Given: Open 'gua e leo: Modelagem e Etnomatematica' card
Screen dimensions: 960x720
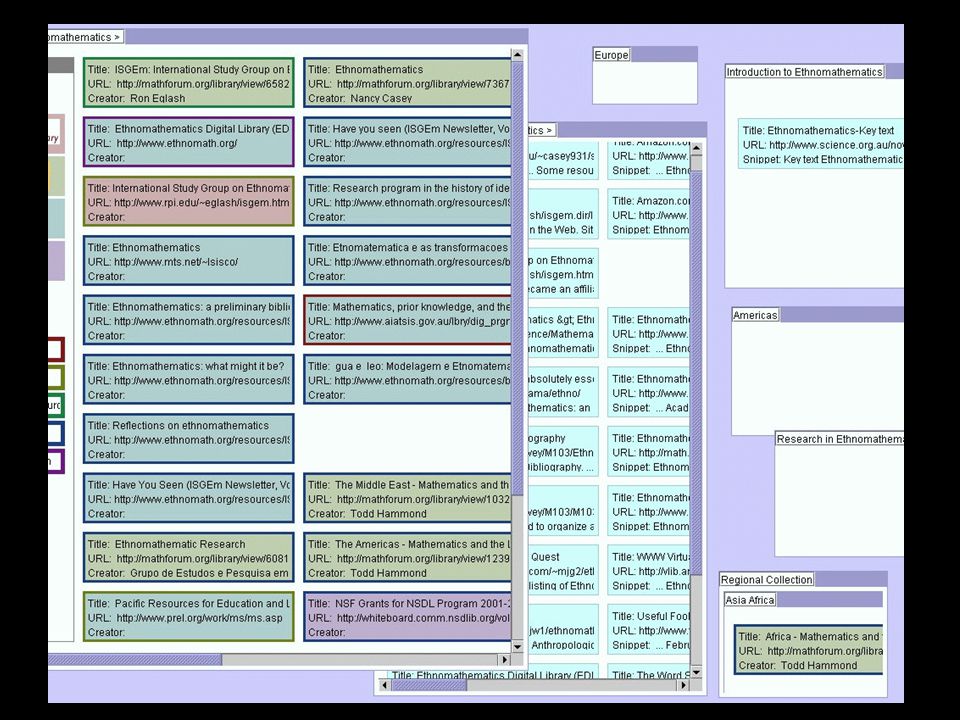Looking at the screenshot, I should (x=407, y=380).
